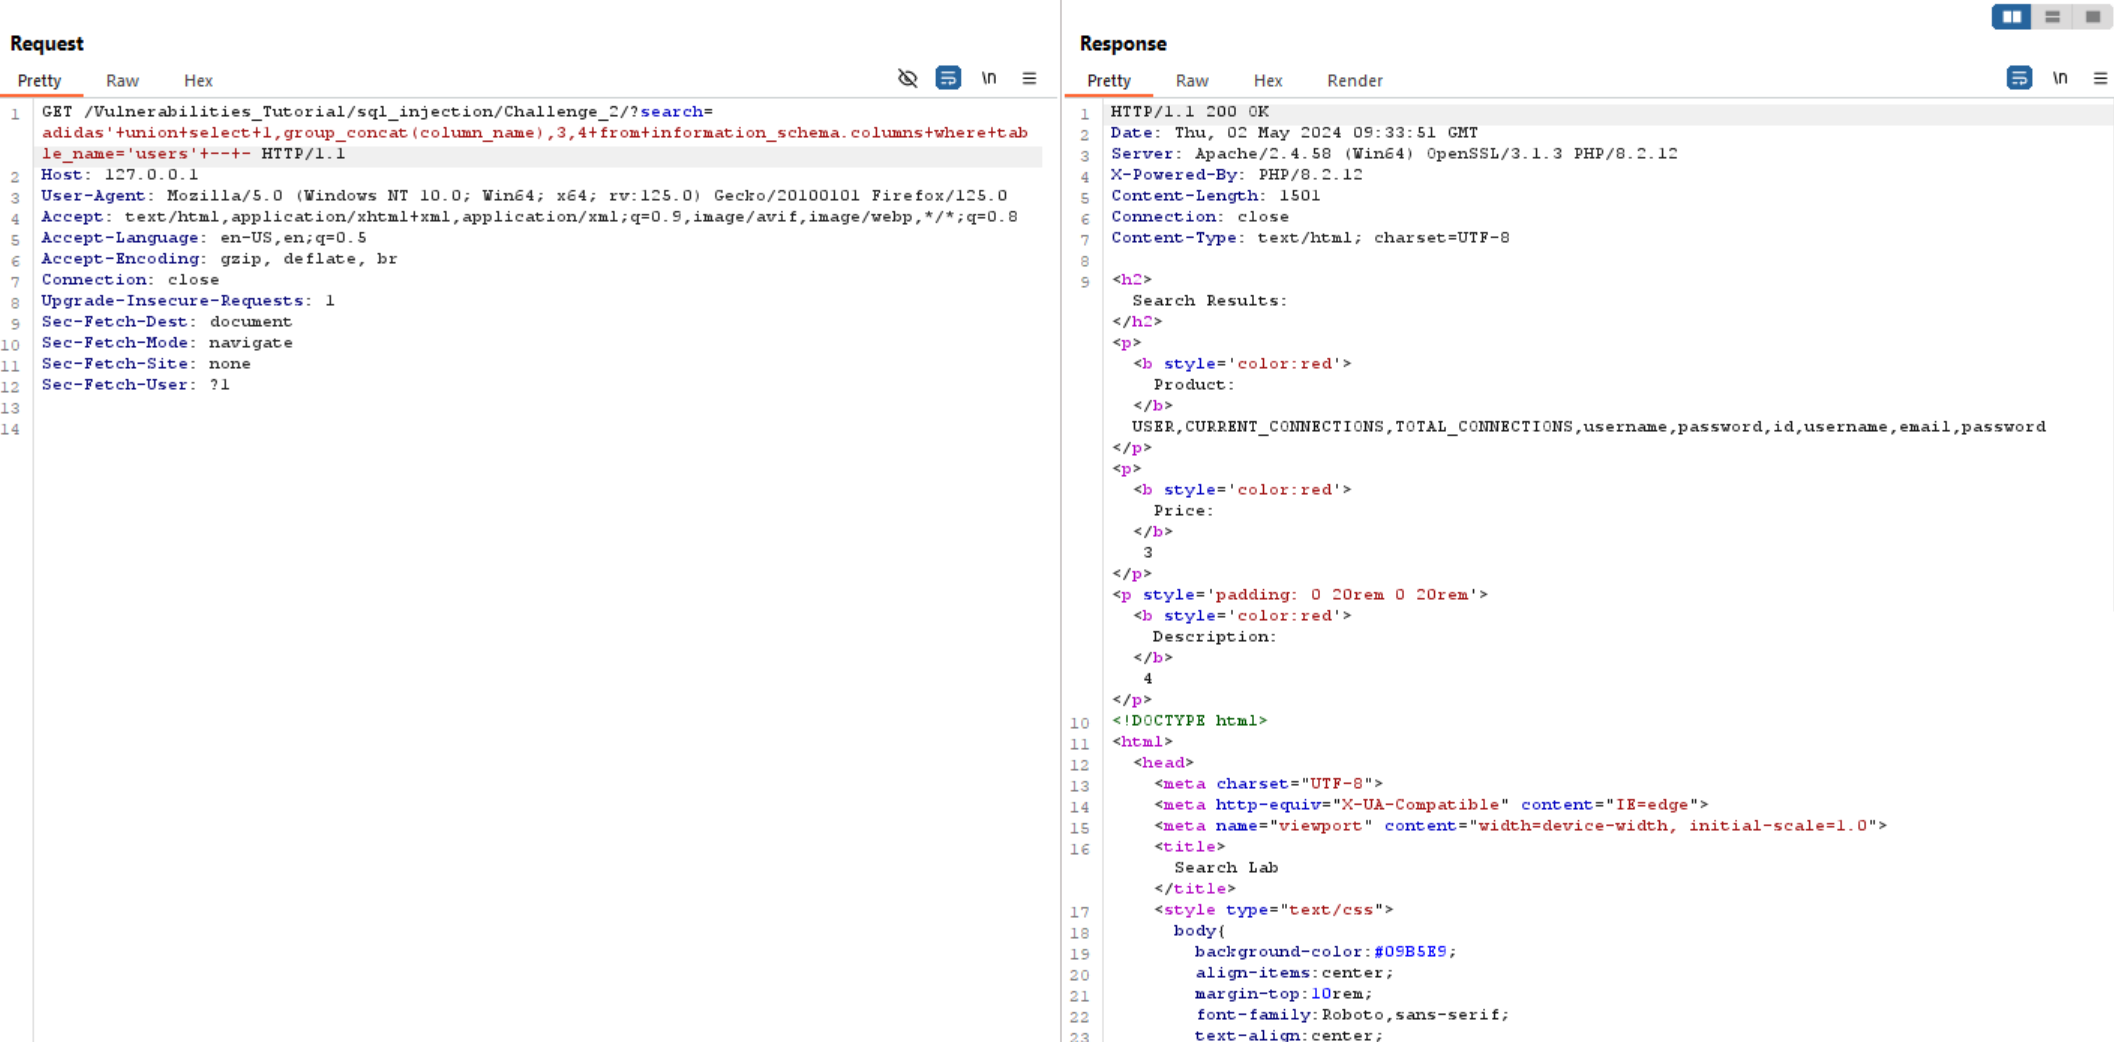Click Sec-Fetch-User: ?1 header

[x=135, y=384]
